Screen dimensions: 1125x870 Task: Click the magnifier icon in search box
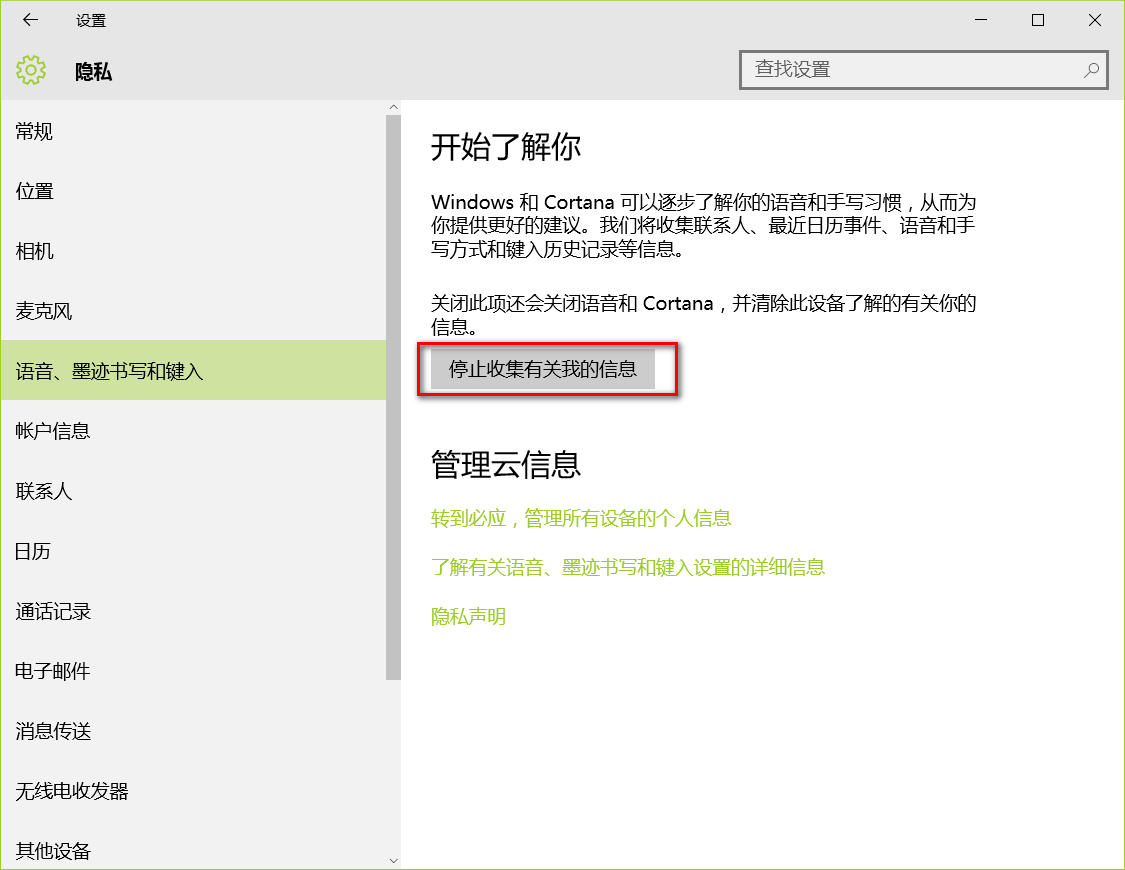pyautogui.click(x=1091, y=70)
